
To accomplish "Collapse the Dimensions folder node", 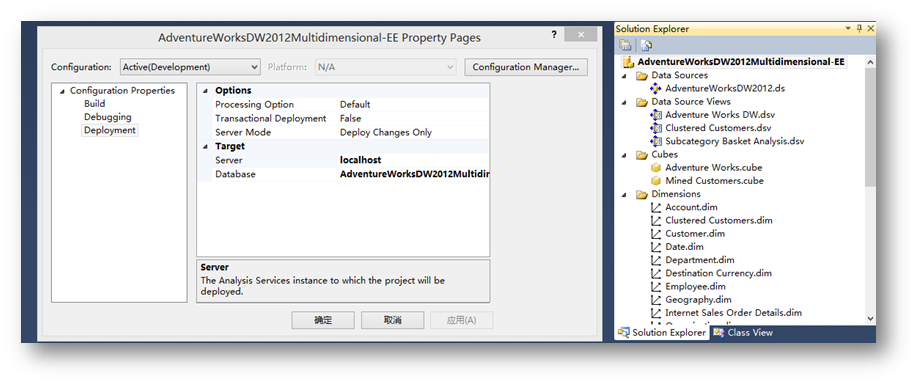I will click(624, 194).
